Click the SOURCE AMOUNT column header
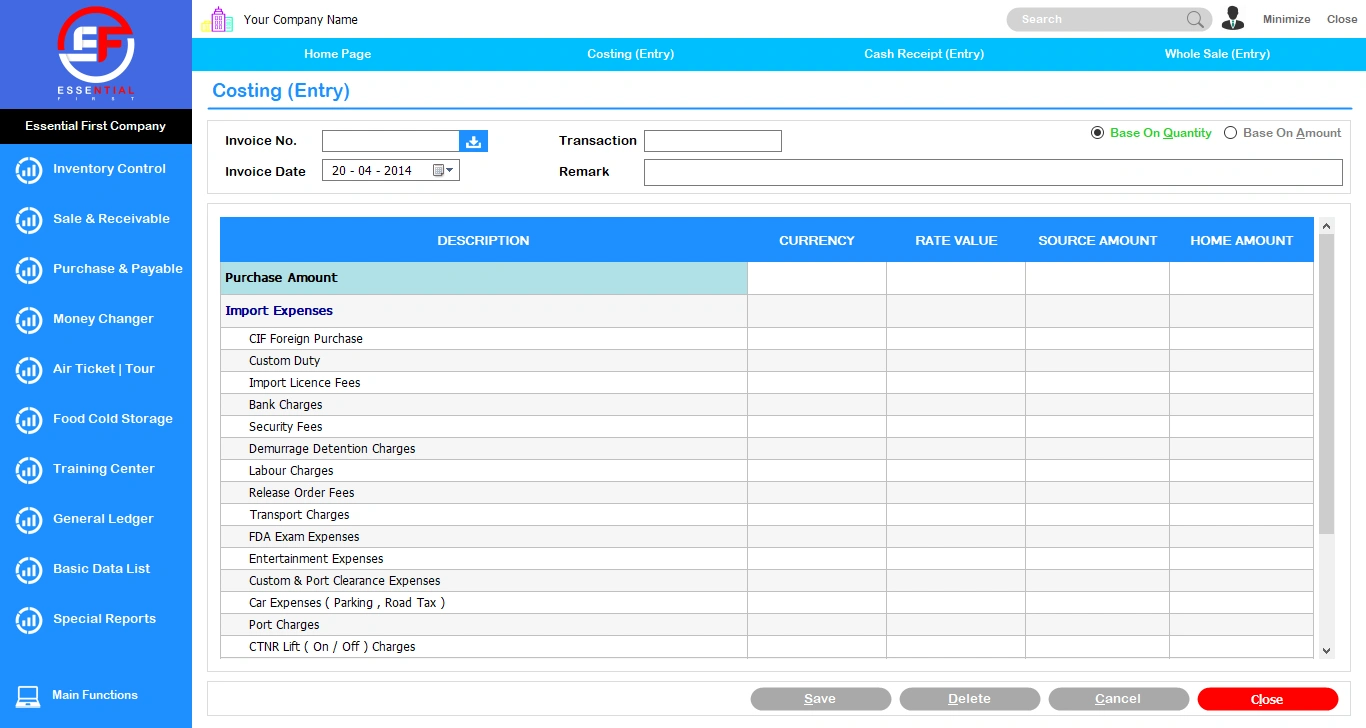This screenshot has width=1366, height=728. (1098, 240)
